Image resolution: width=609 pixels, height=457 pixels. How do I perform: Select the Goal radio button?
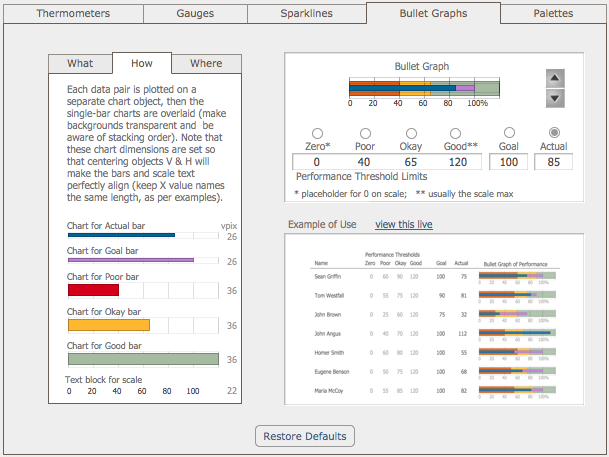509,133
